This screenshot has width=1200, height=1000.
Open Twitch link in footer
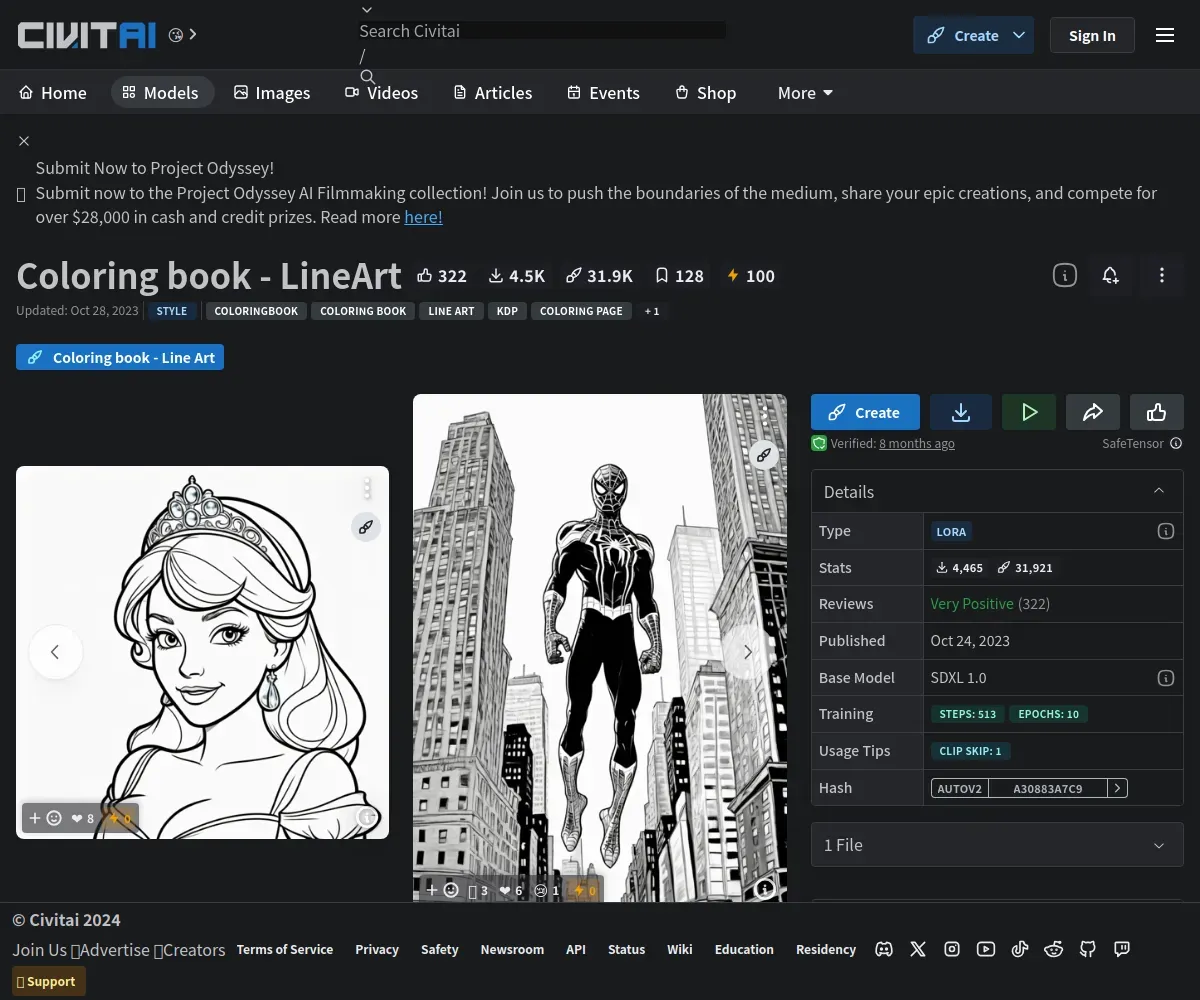coord(1122,949)
